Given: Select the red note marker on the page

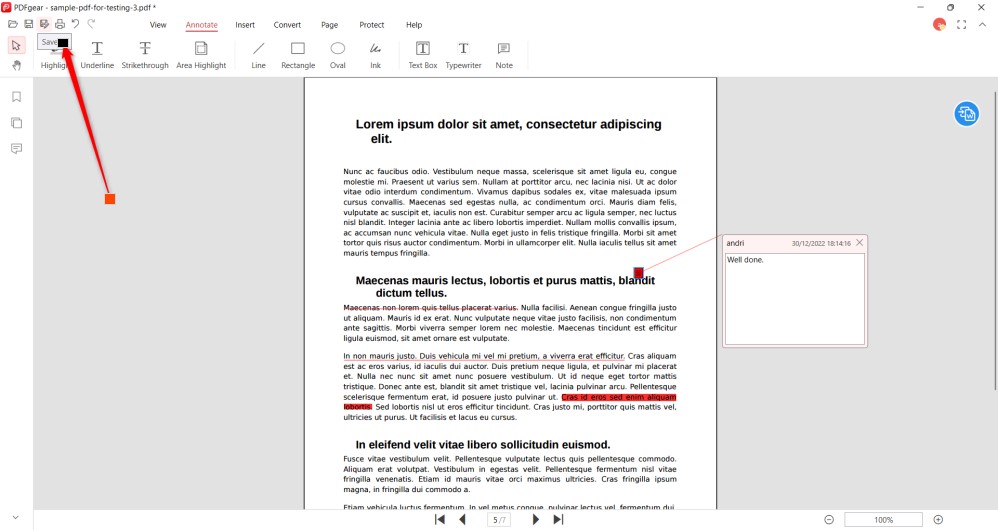Looking at the screenshot, I should [638, 273].
